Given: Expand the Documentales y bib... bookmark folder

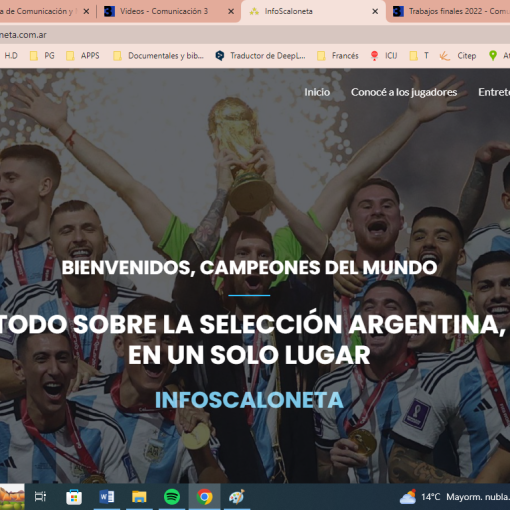Looking at the screenshot, I should pyautogui.click(x=159, y=56).
